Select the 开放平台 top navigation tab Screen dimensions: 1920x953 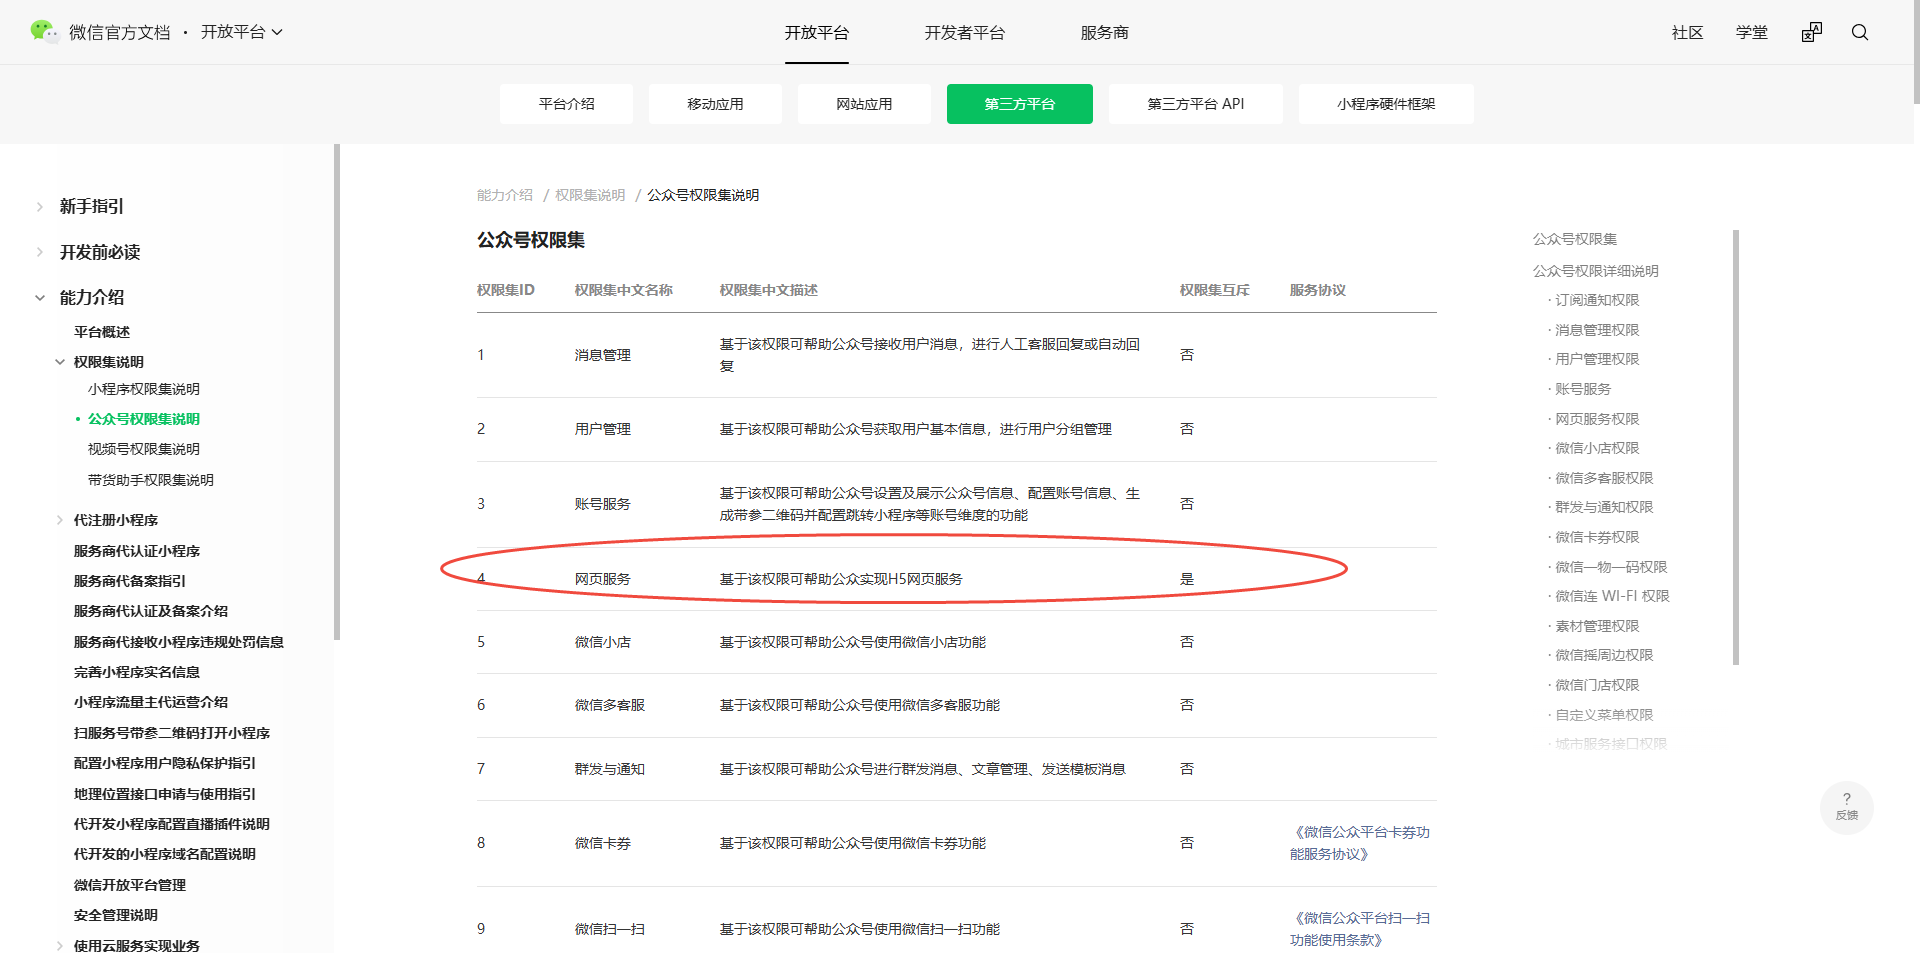coord(817,33)
